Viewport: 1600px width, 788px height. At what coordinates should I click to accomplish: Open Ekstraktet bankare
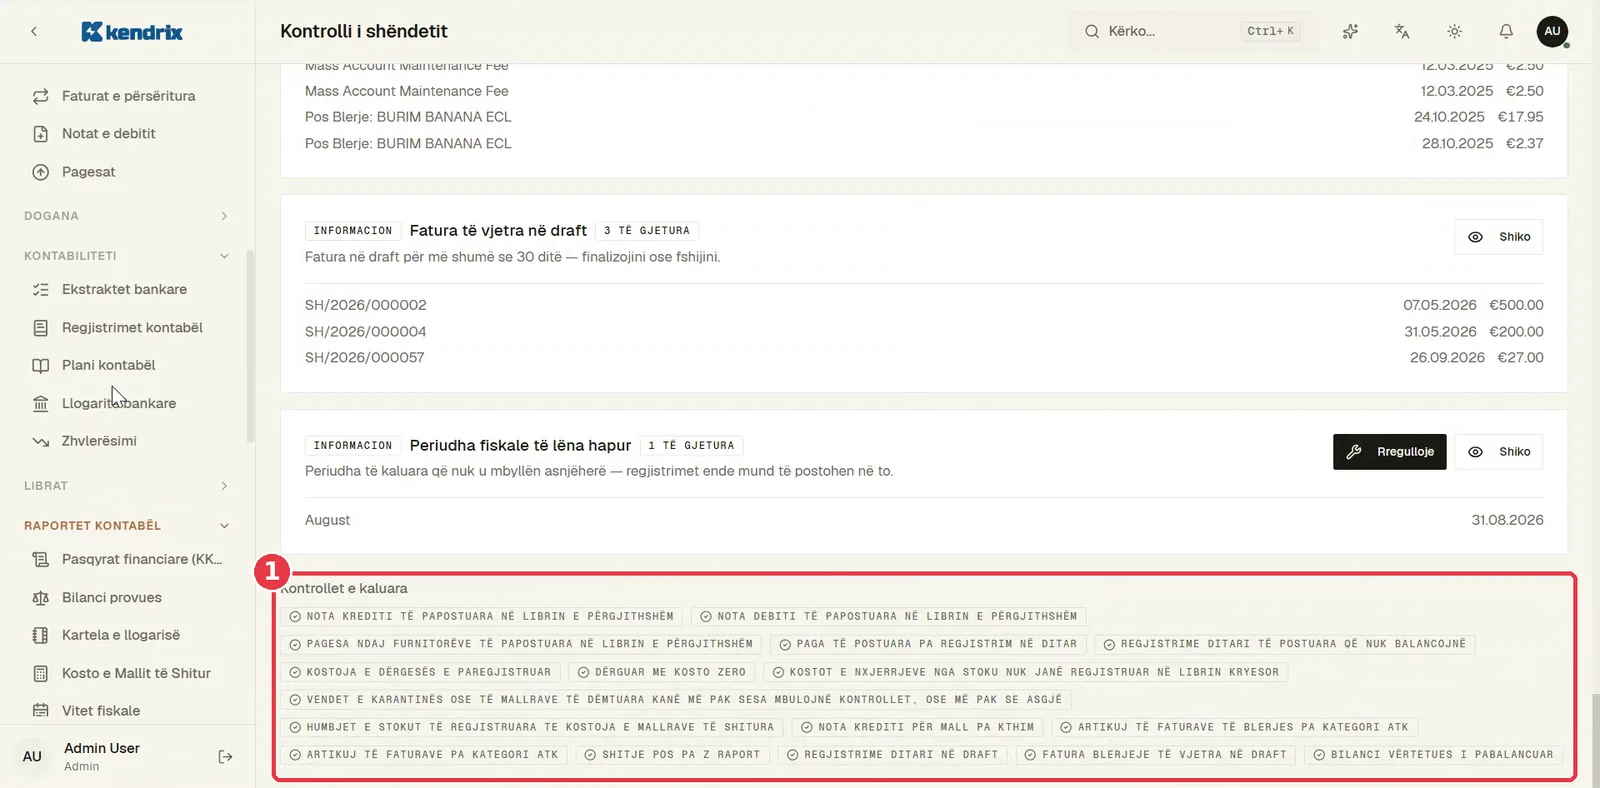point(124,290)
